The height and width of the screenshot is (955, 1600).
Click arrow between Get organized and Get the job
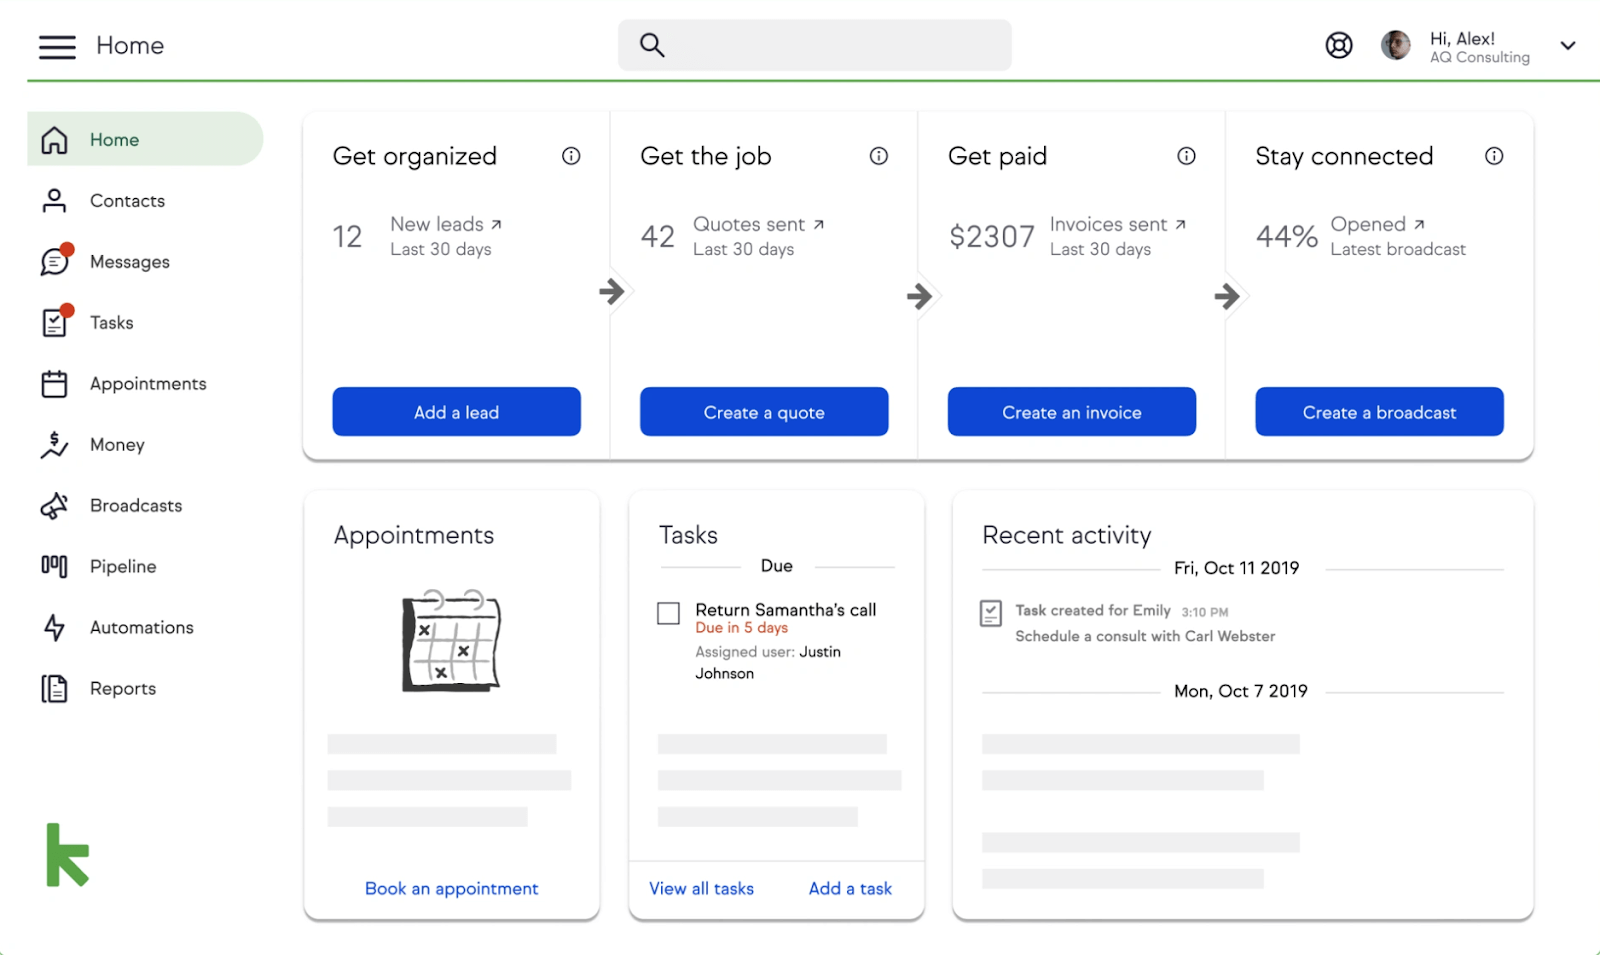click(x=611, y=292)
